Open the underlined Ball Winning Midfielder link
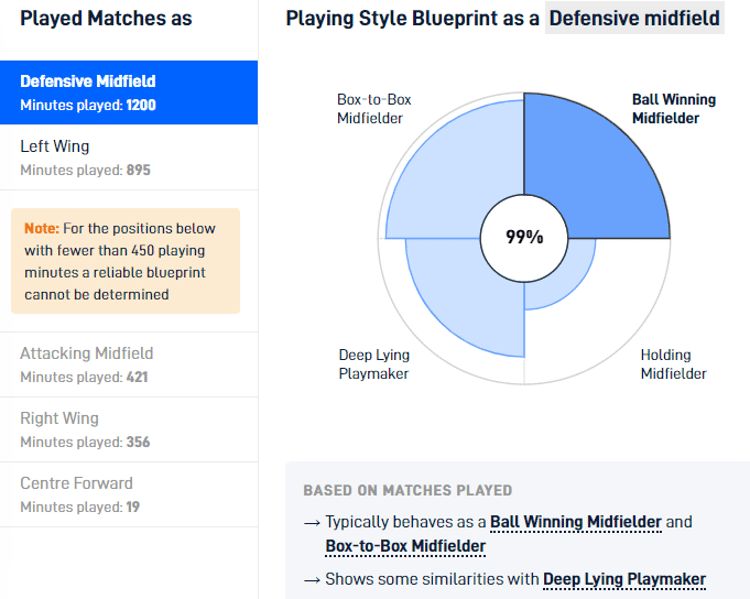The height and width of the screenshot is (599, 750). pos(575,522)
